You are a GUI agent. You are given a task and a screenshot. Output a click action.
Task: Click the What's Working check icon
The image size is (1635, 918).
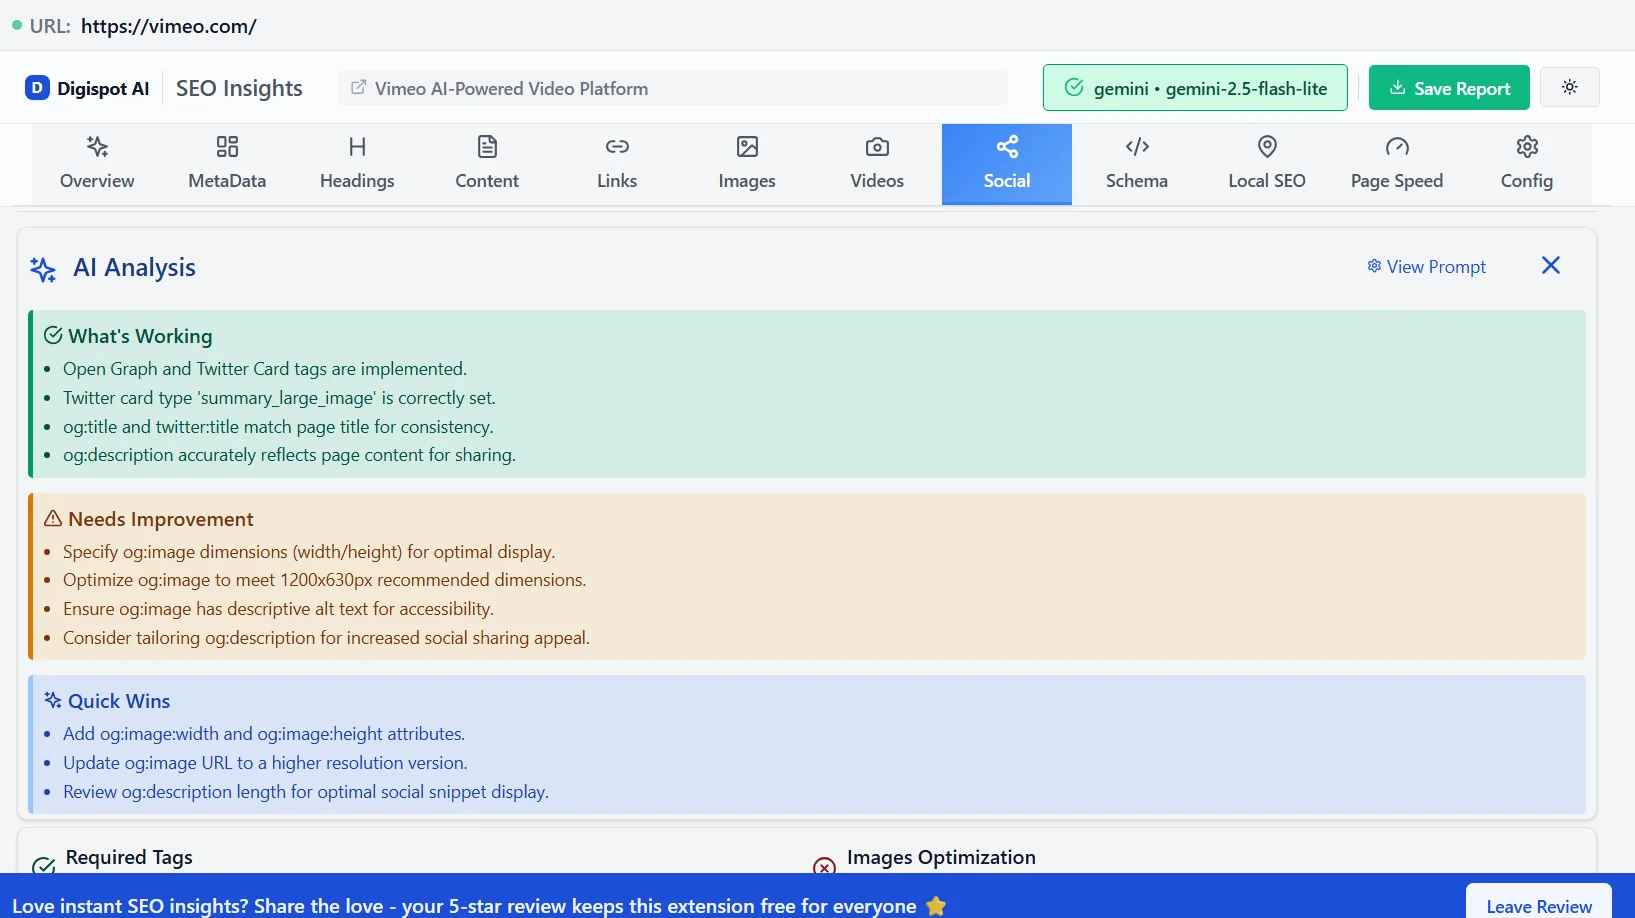pyautogui.click(x=53, y=335)
